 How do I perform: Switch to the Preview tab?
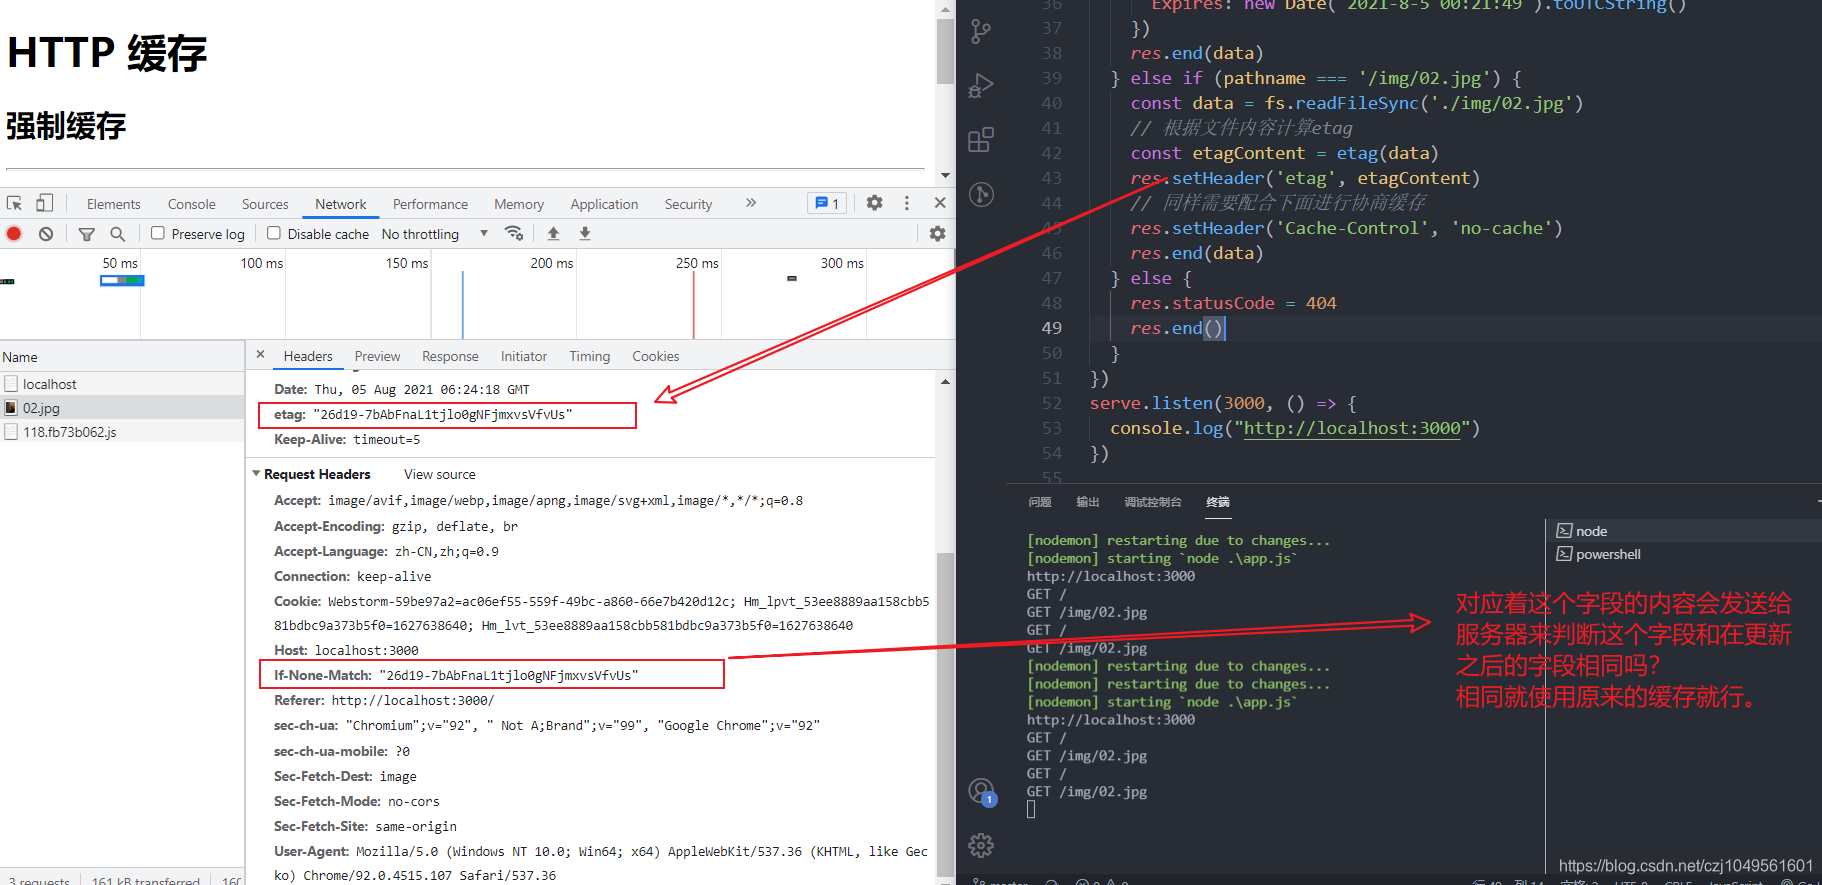[x=377, y=356]
